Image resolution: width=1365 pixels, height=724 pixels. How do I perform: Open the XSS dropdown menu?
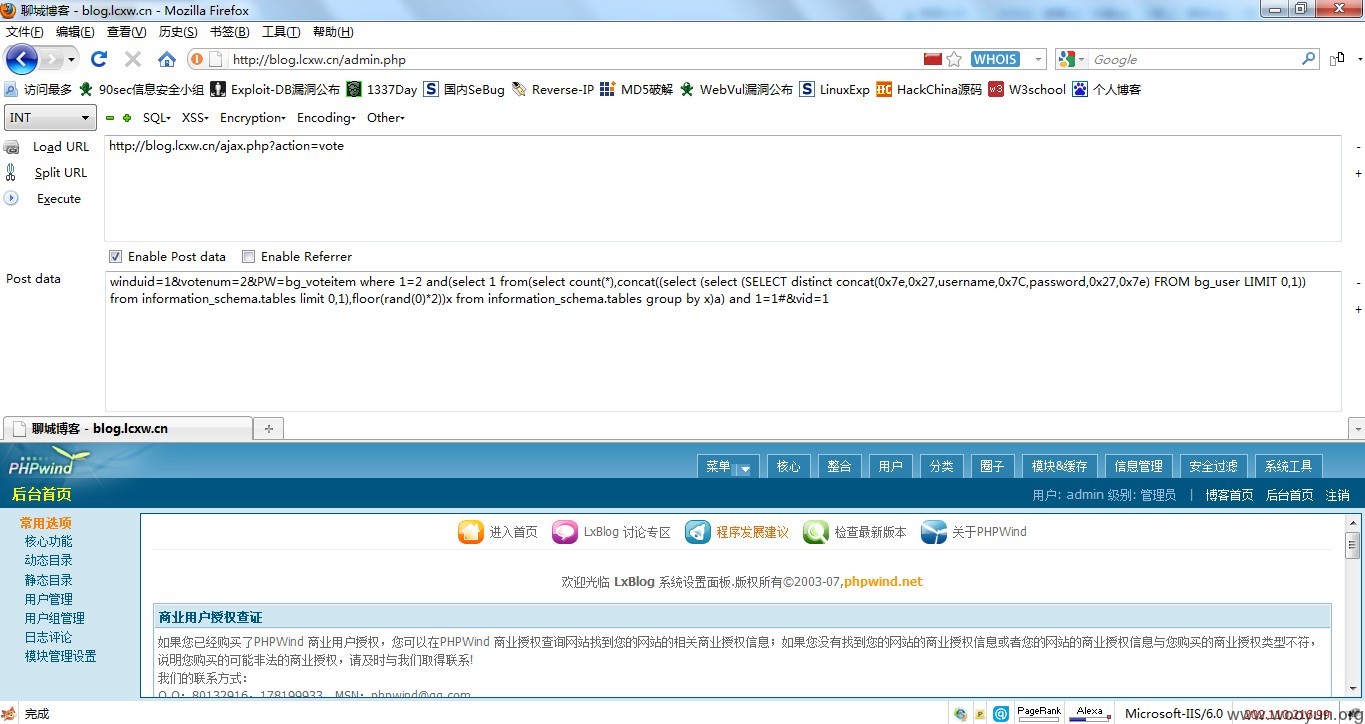click(195, 118)
